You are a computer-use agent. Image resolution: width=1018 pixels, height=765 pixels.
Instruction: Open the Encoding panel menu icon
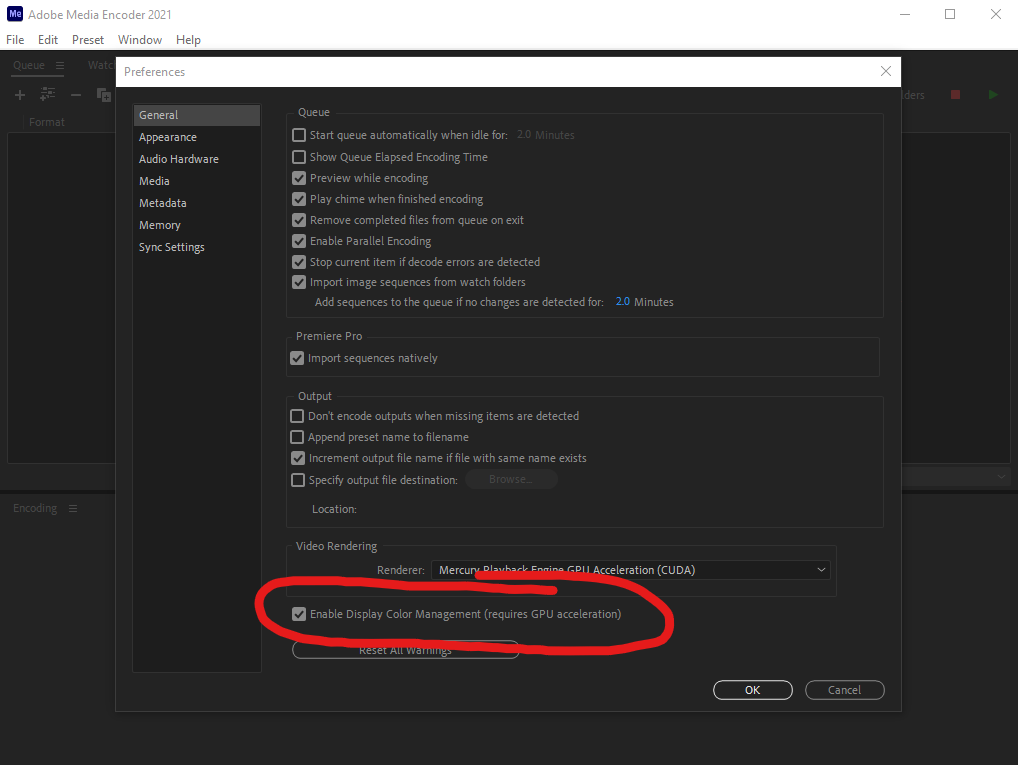[72, 508]
